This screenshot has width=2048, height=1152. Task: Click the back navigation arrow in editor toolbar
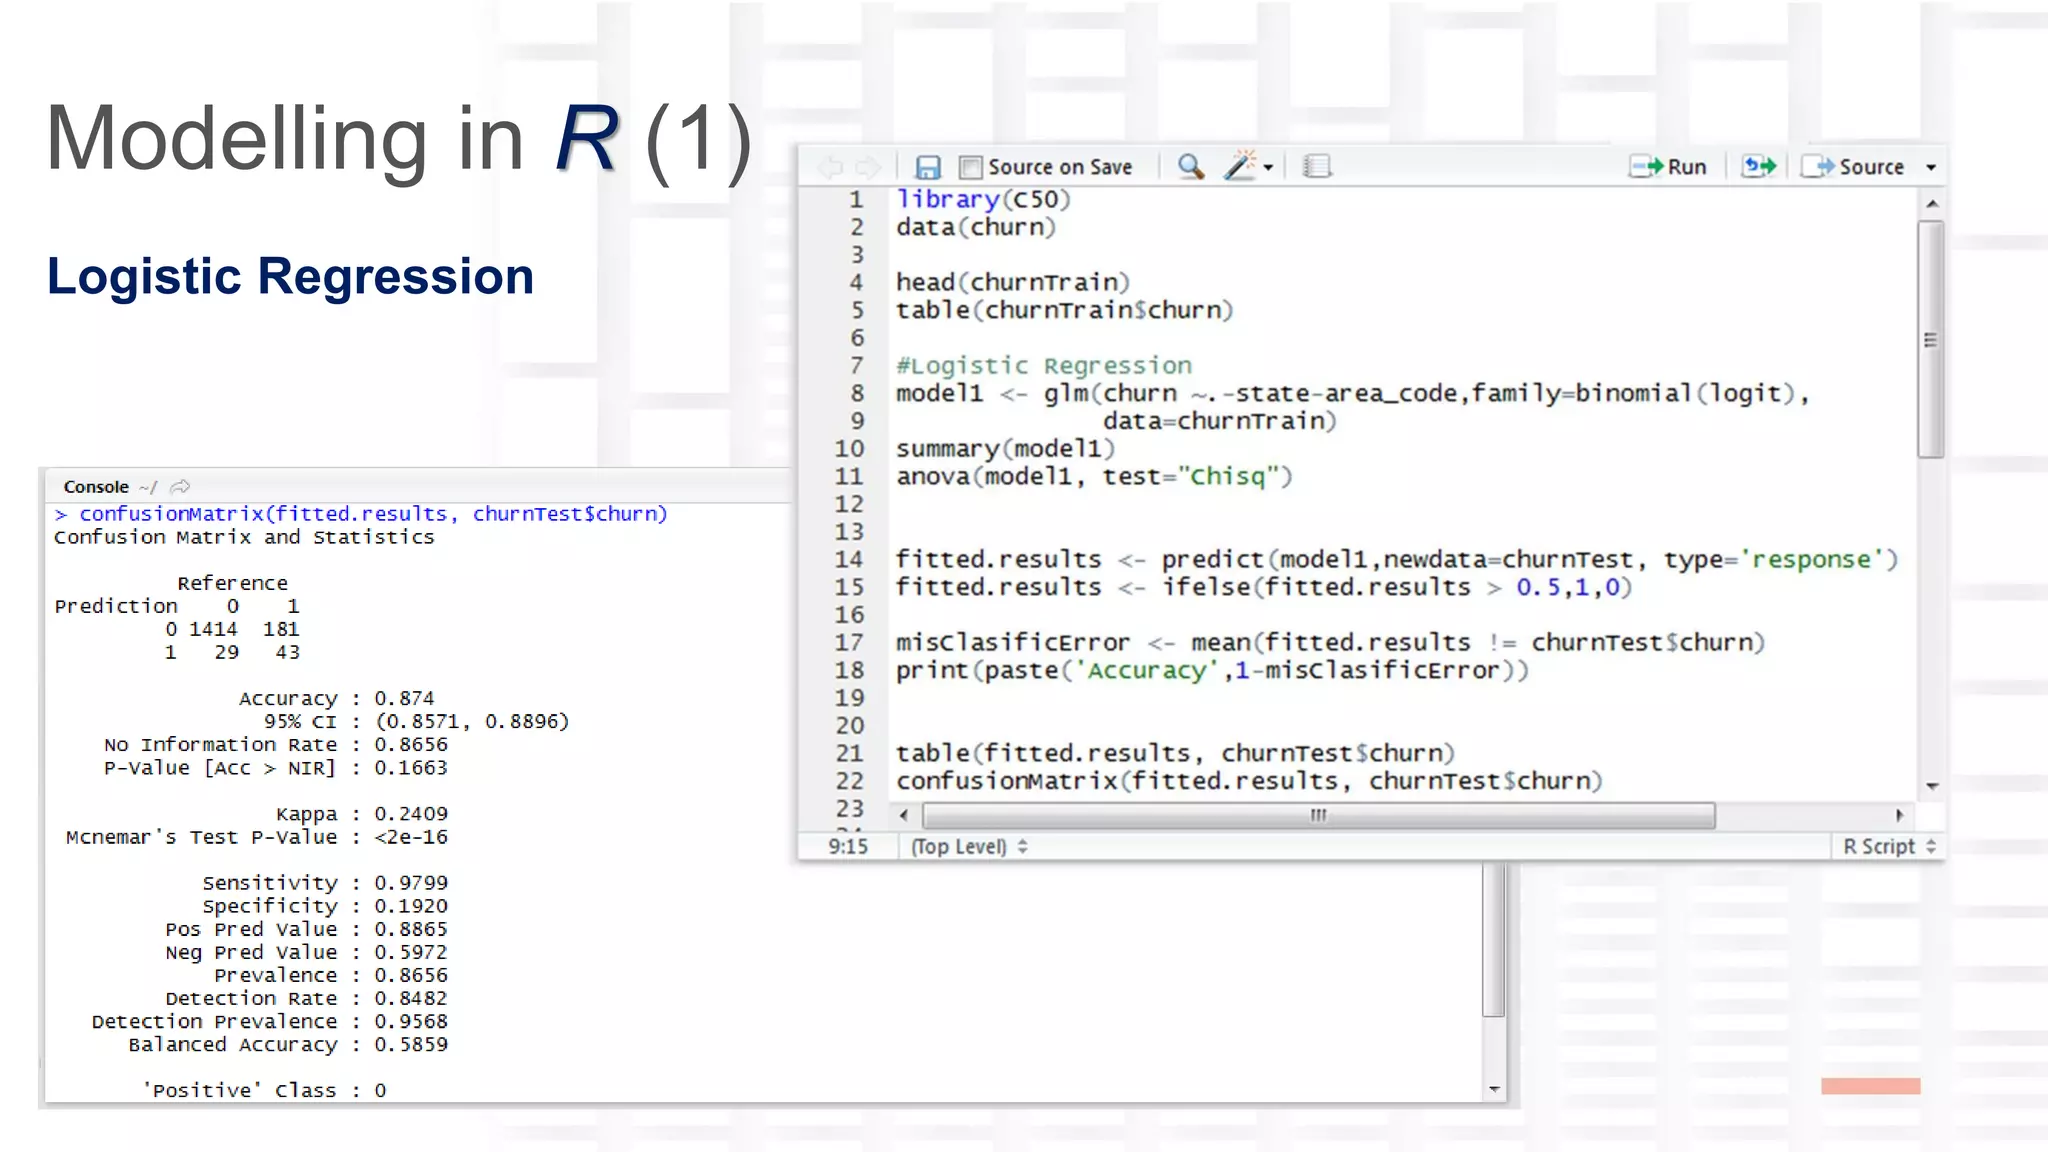(830, 167)
